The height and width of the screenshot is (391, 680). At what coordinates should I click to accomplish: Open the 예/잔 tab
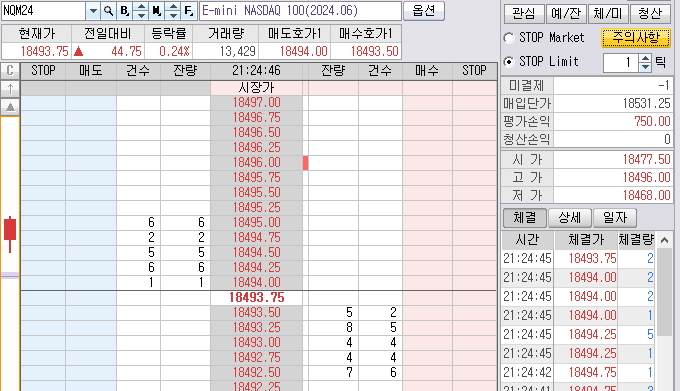[x=566, y=14]
